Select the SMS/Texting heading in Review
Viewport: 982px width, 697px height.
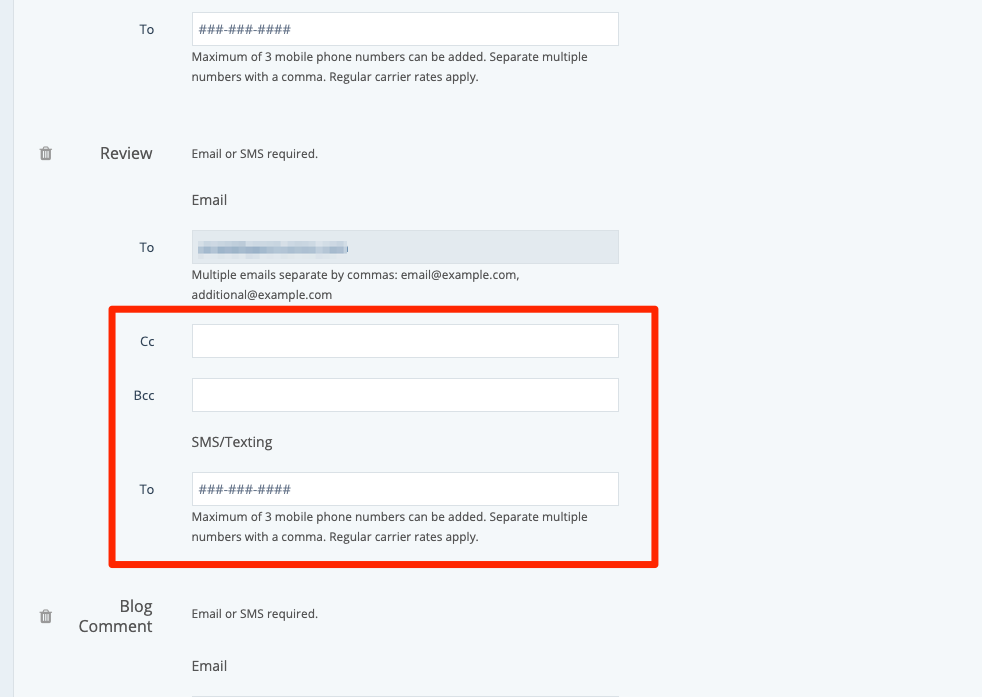(x=231, y=441)
